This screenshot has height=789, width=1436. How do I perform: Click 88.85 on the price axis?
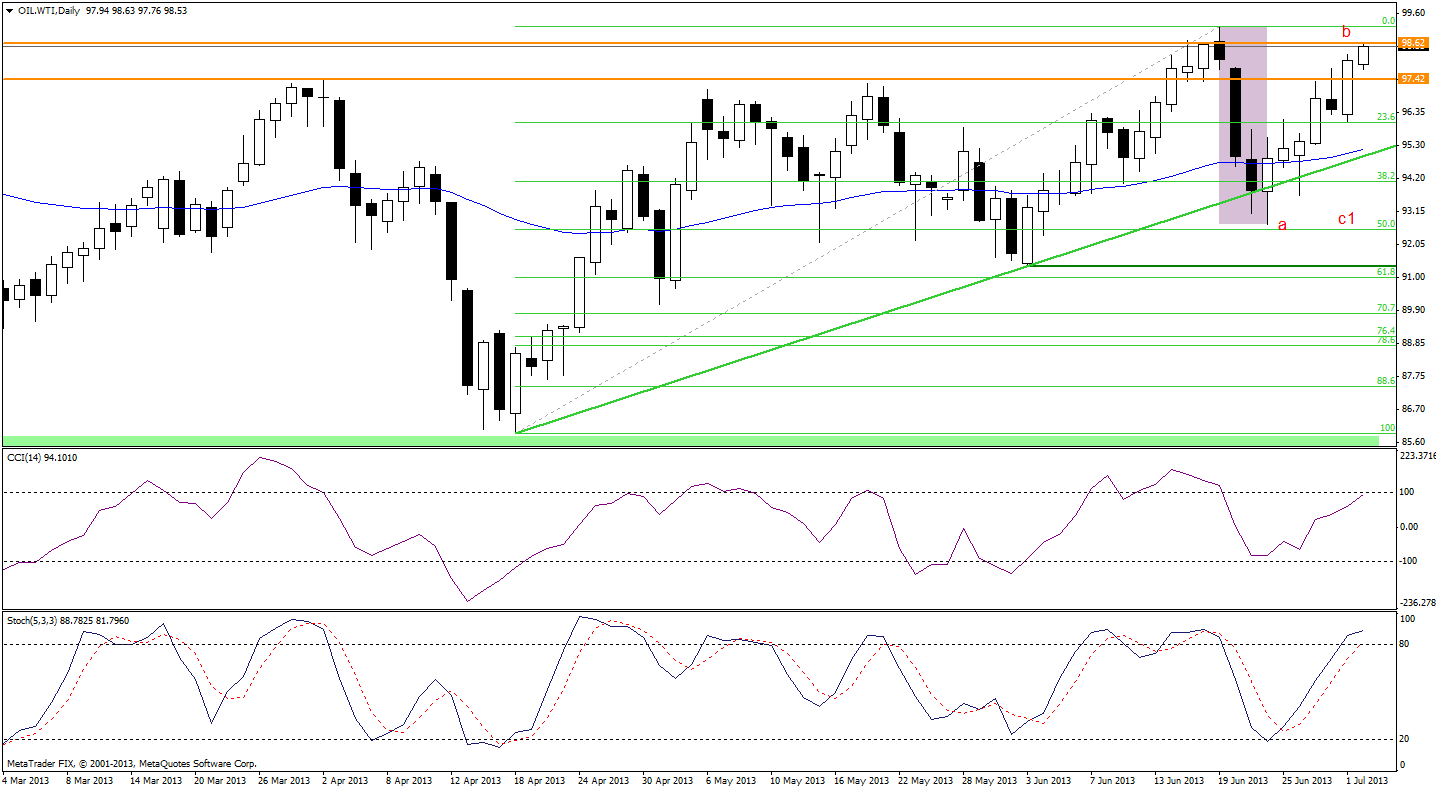pos(1413,342)
